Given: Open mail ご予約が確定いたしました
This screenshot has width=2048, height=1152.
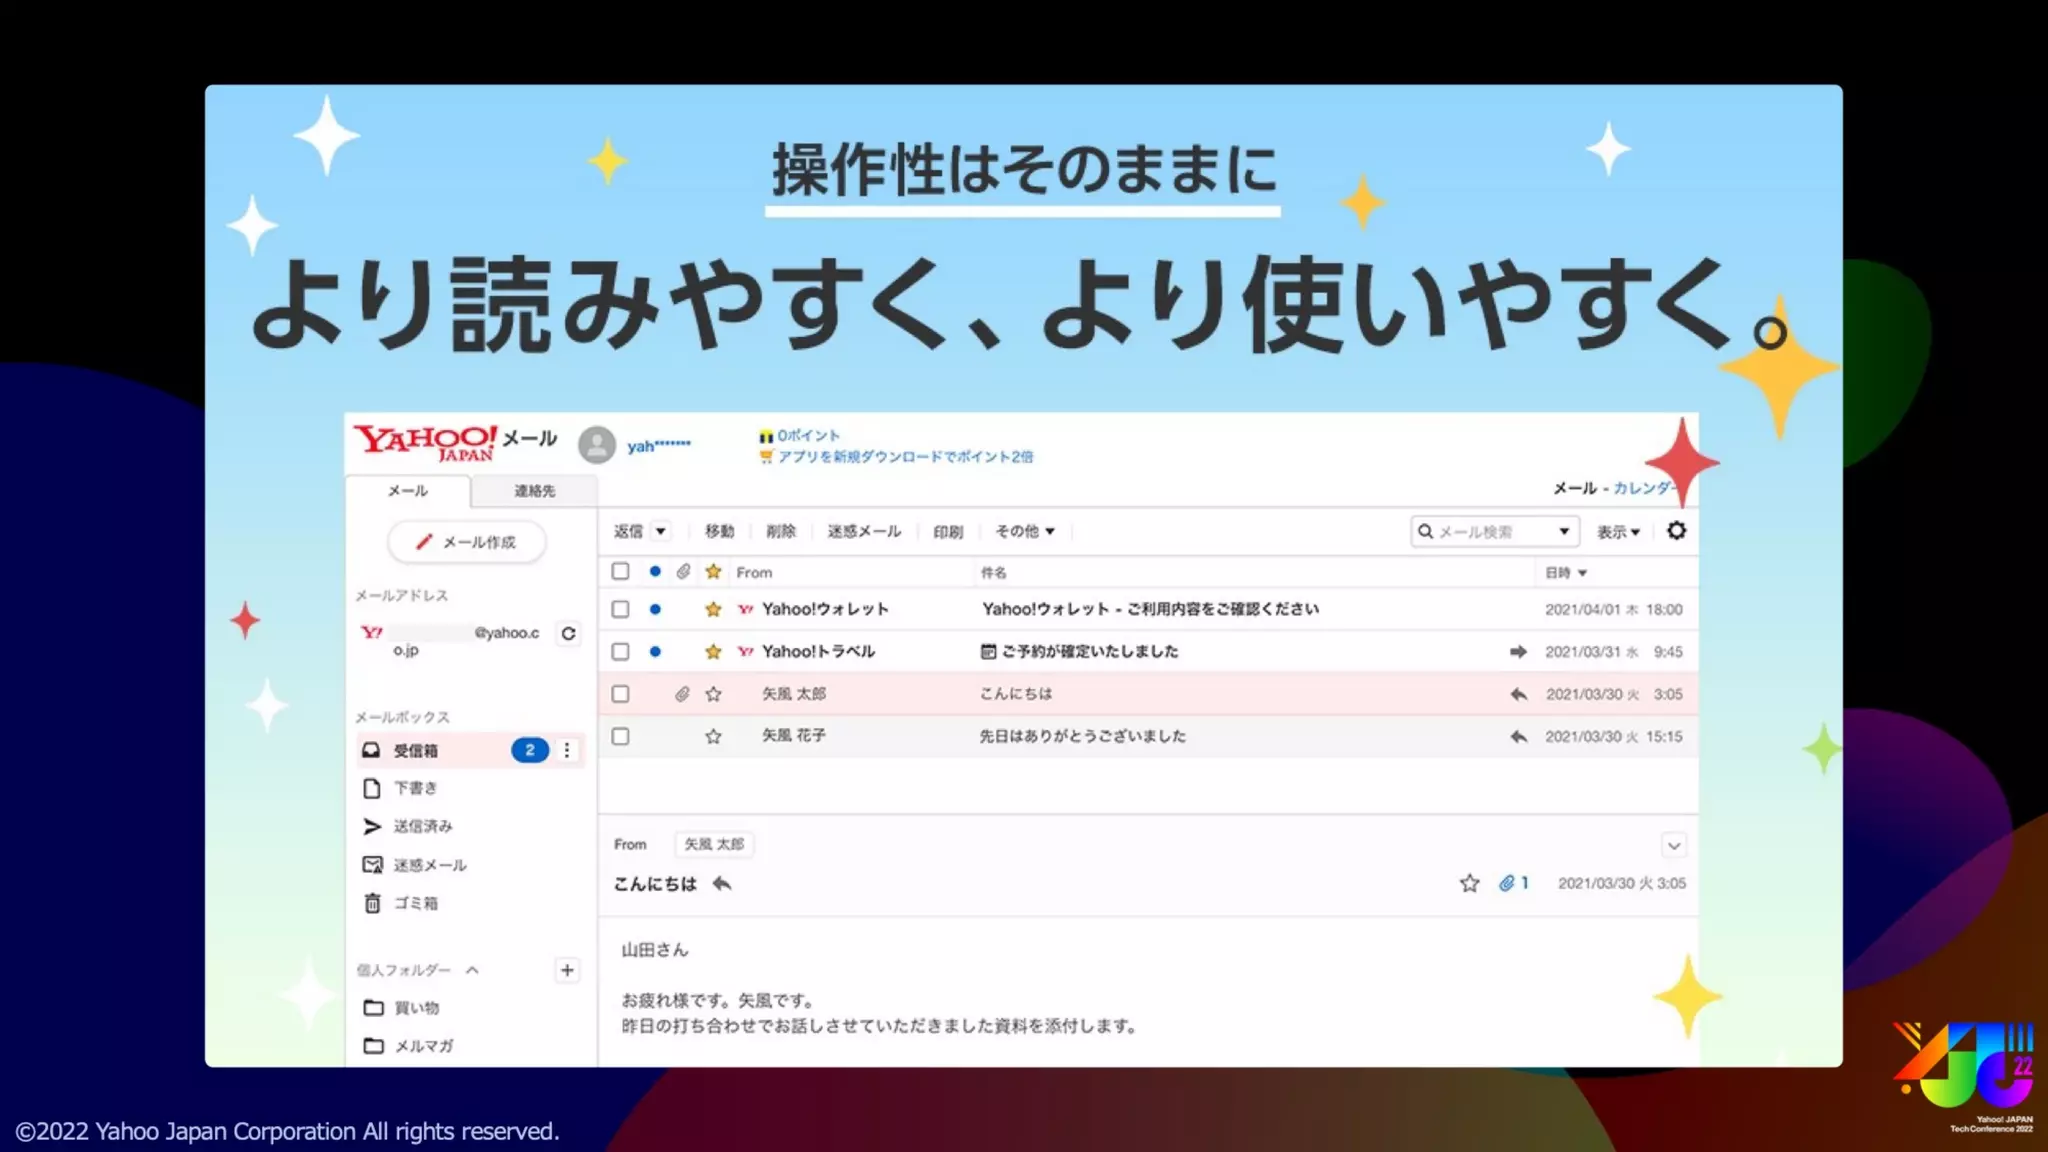Looking at the screenshot, I should pyautogui.click(x=1080, y=651).
